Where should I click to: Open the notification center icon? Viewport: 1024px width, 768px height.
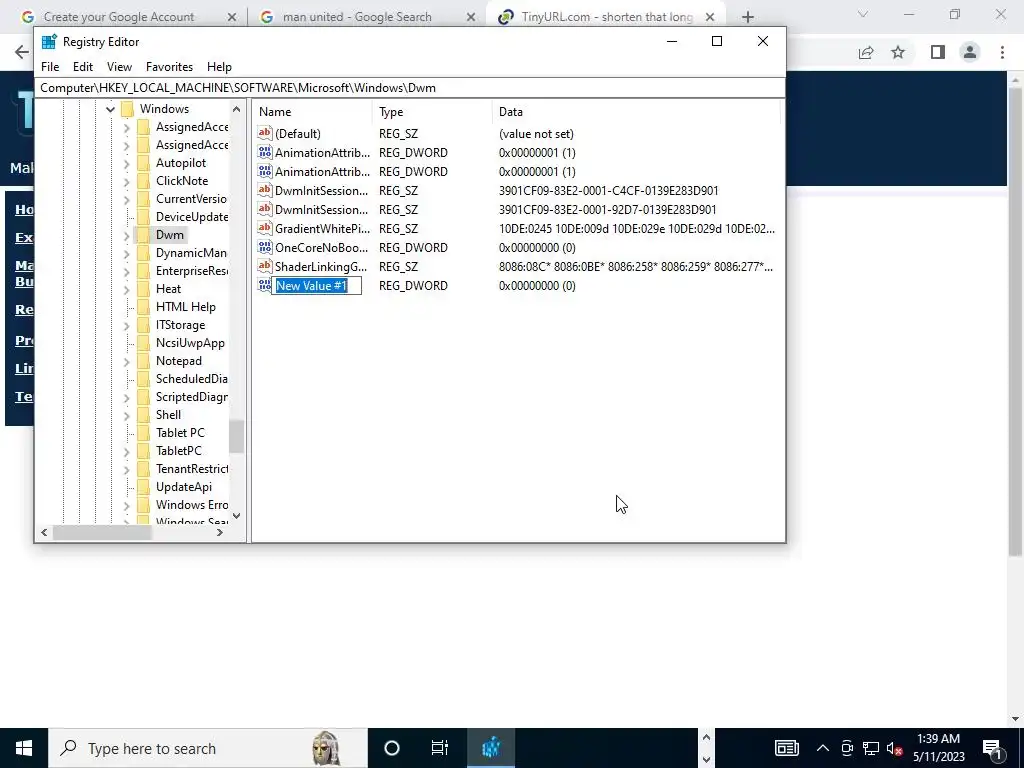(x=992, y=748)
